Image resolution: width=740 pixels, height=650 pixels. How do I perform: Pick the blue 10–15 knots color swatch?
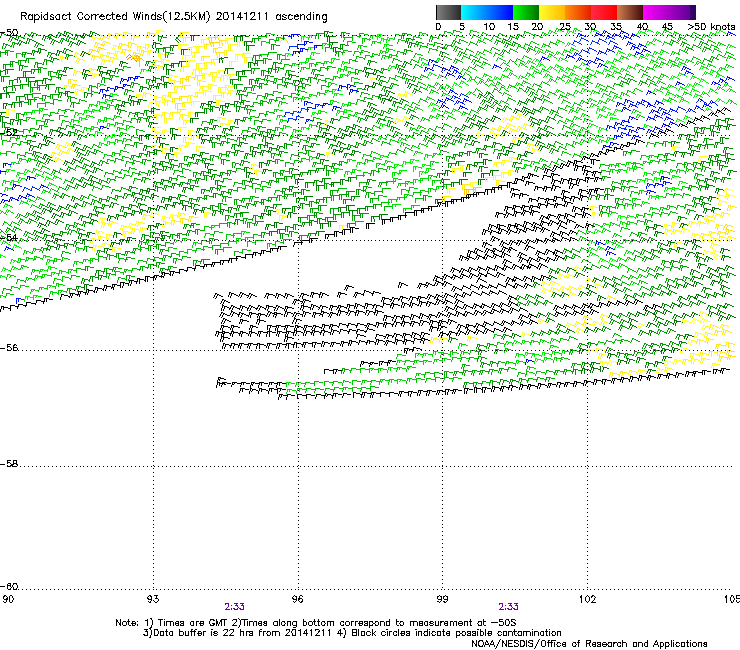point(500,12)
